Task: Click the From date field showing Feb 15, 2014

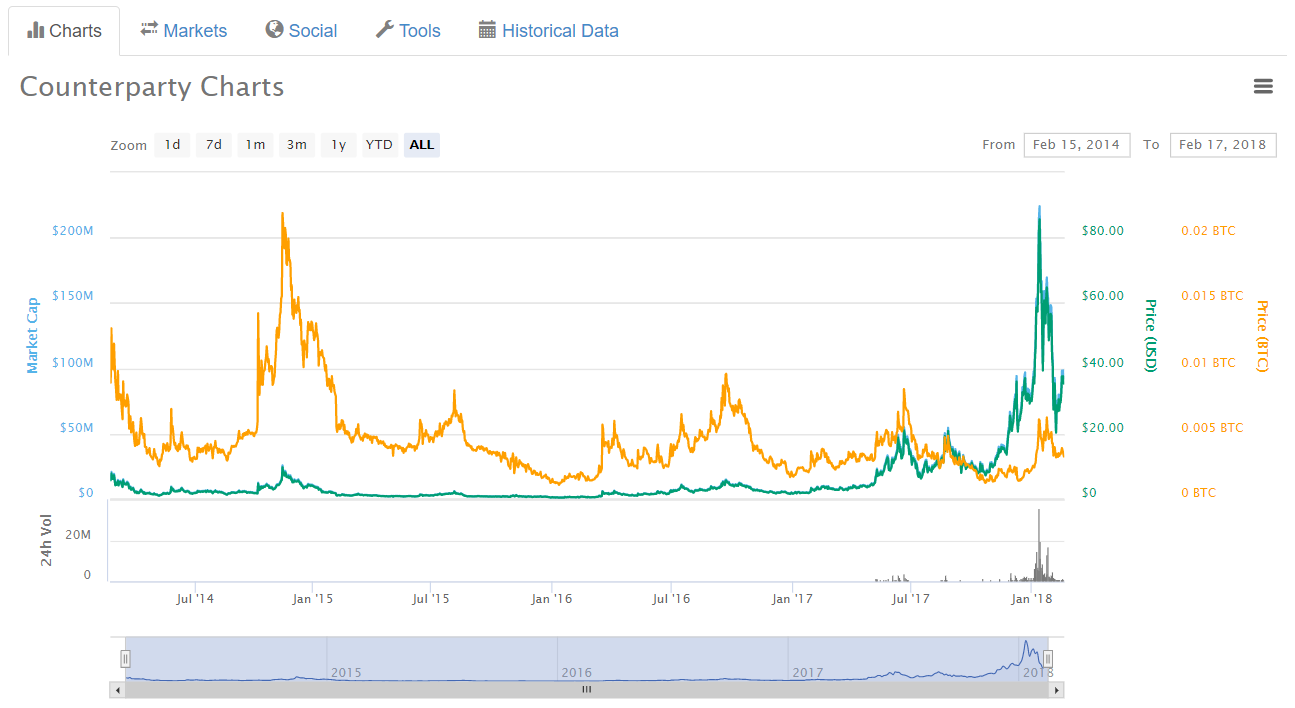Action: (1076, 144)
